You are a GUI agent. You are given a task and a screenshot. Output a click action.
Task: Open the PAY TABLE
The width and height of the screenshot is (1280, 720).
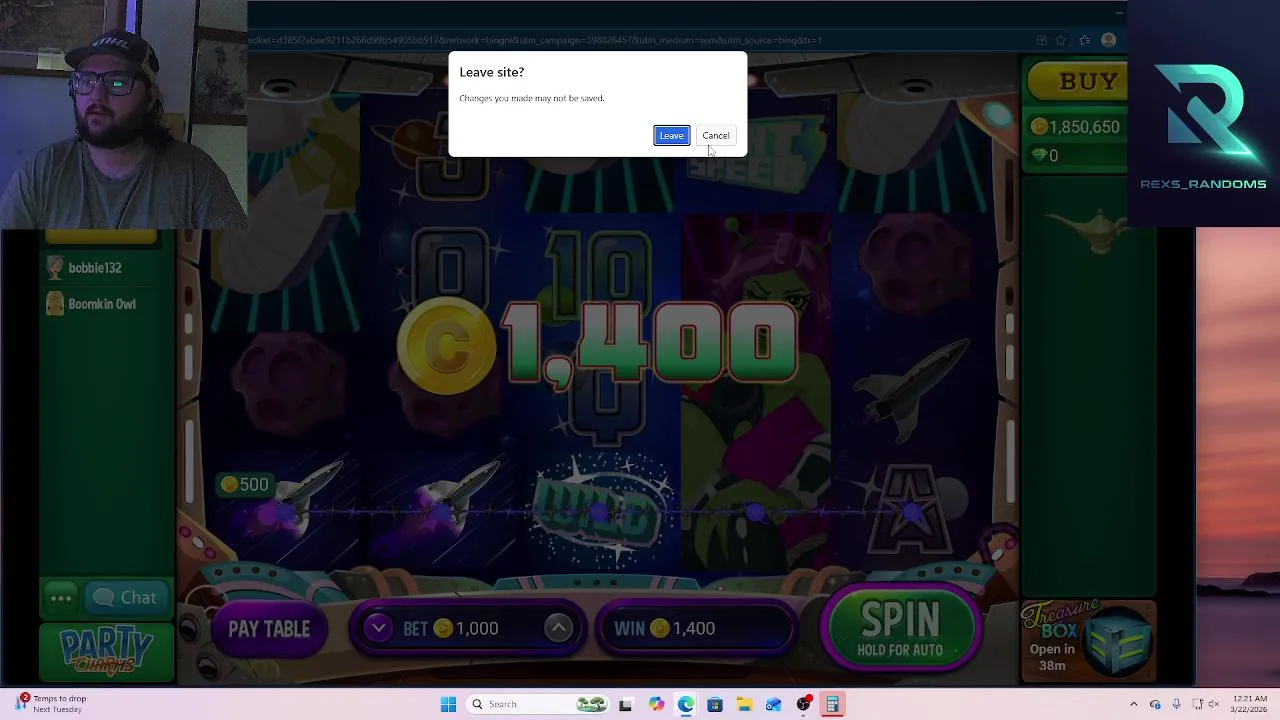coord(269,629)
